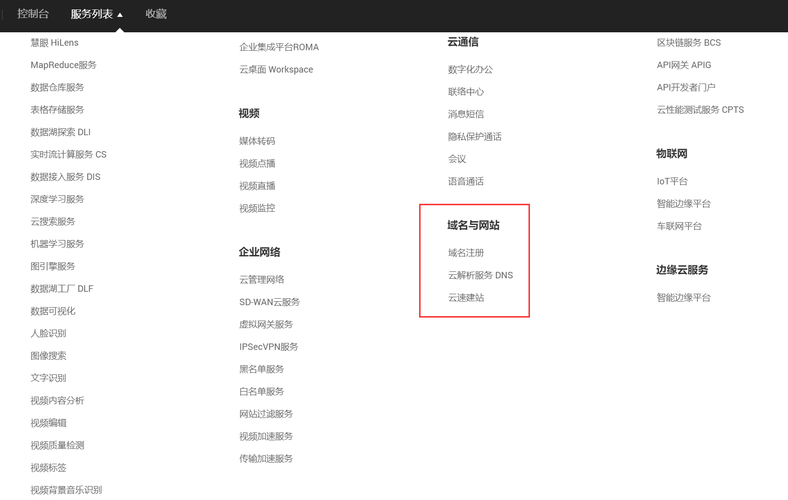The width and height of the screenshot is (788, 500).
Task: Click the 企业网络 category heading
Action: (x=260, y=252)
